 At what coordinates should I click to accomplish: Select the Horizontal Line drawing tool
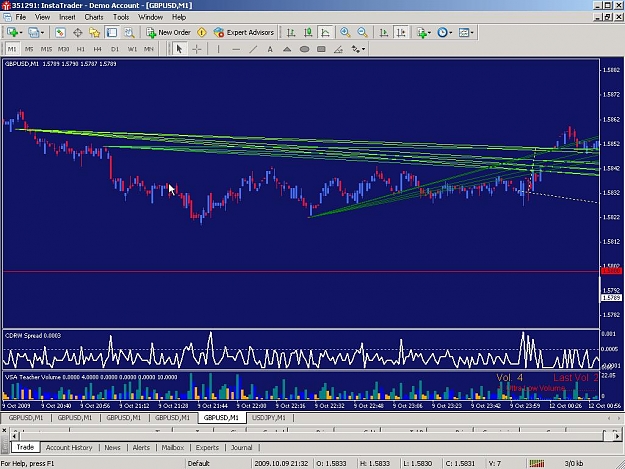(x=236, y=49)
